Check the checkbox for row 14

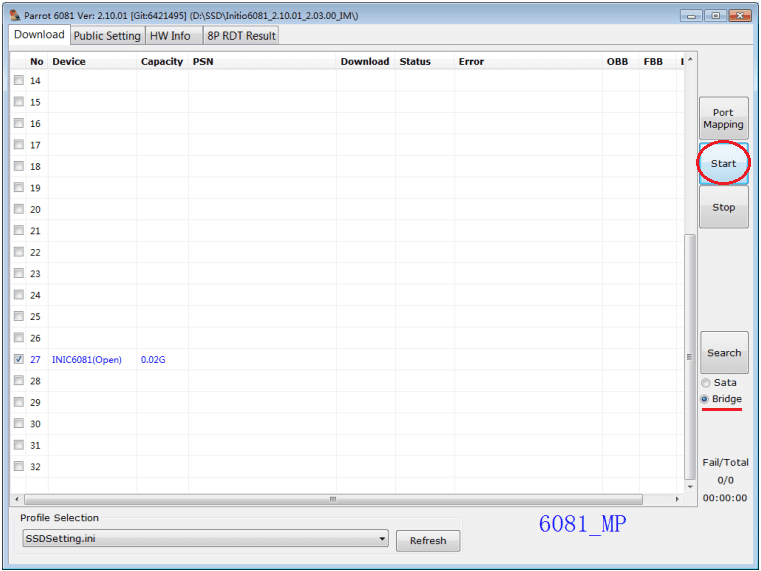[x=18, y=80]
